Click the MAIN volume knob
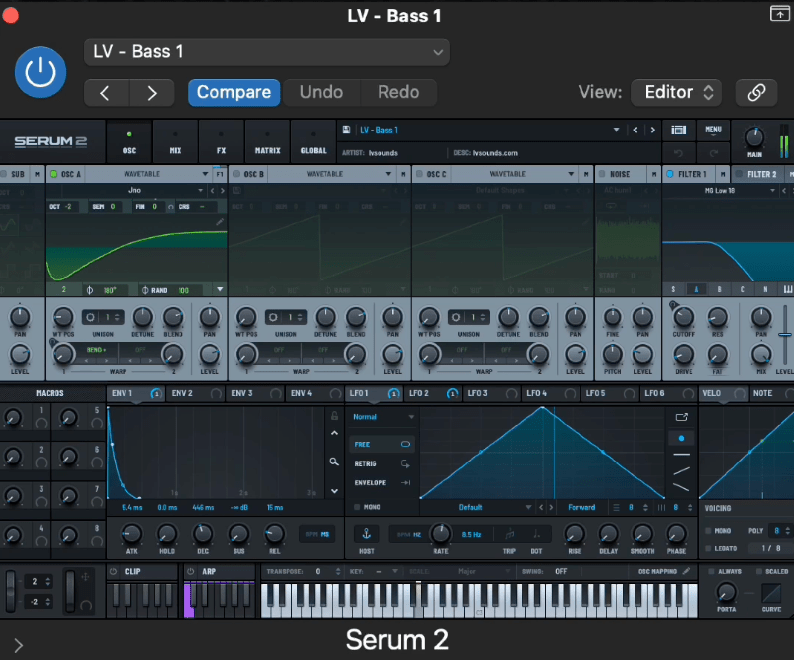Screen dimensions: 794x660 click(x=754, y=137)
